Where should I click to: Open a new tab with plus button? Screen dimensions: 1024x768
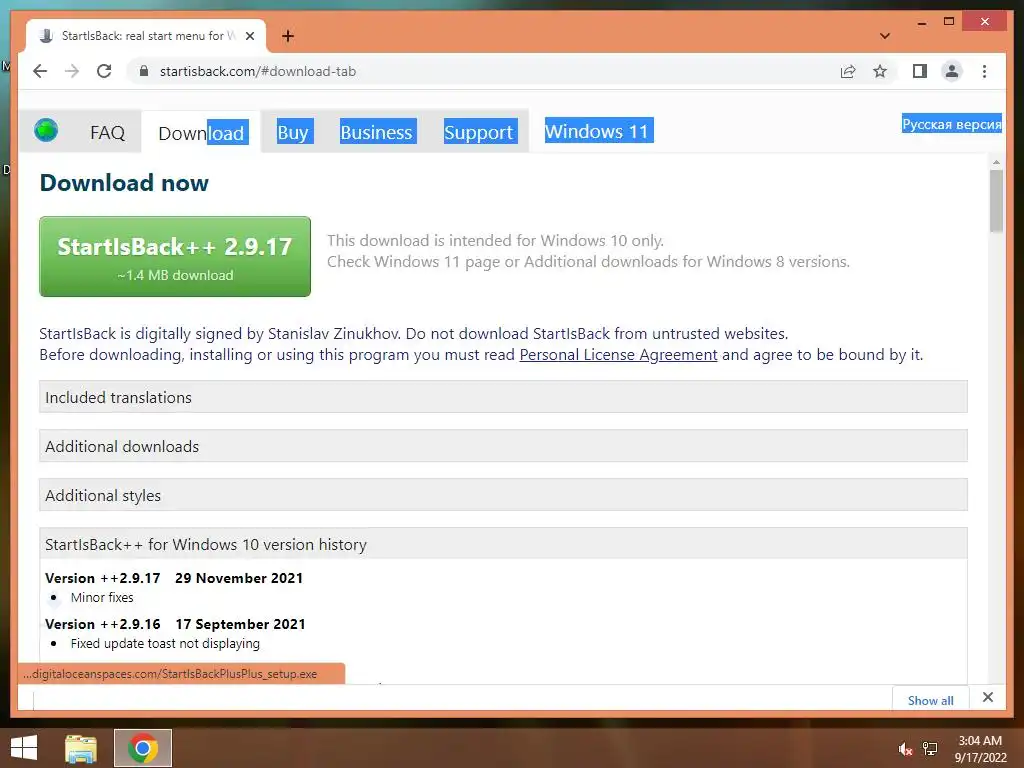point(287,36)
